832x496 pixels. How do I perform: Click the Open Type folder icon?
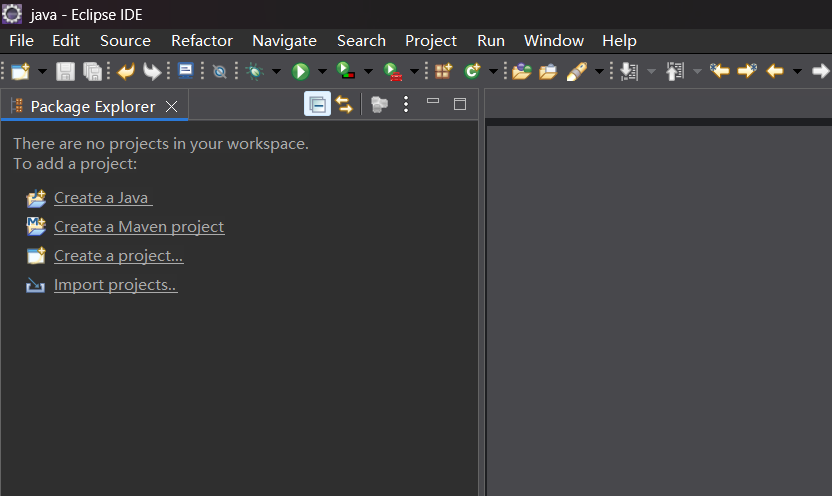point(522,71)
